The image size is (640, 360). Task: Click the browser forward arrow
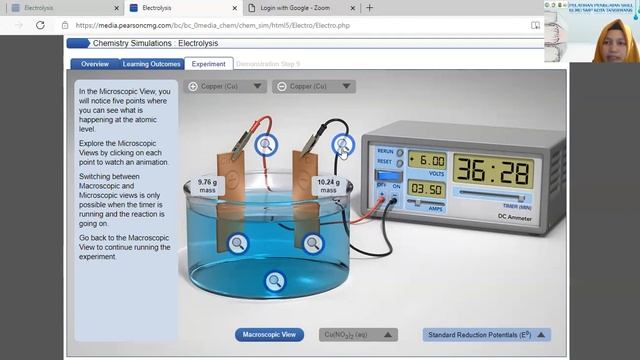click(19, 25)
